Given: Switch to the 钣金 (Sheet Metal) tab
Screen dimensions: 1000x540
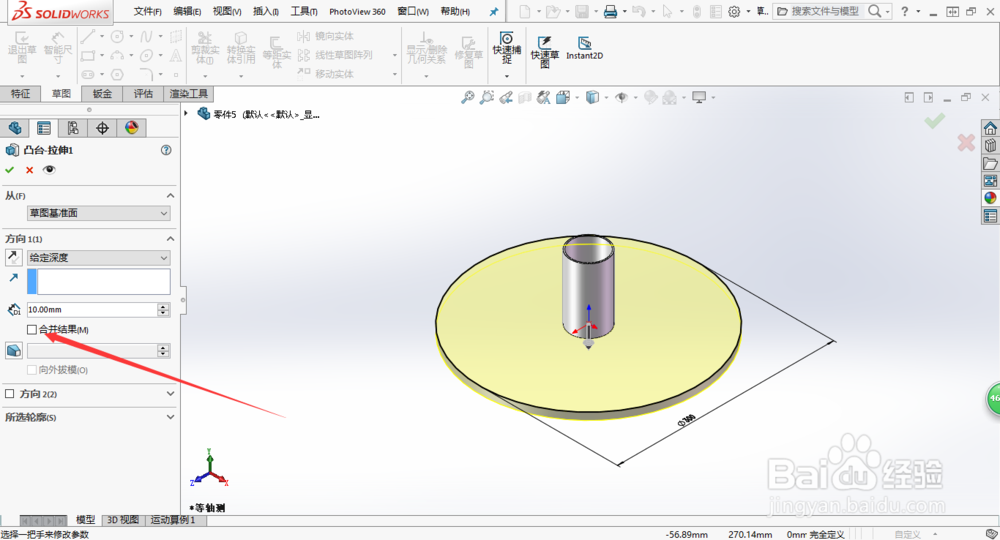Looking at the screenshot, I should tap(102, 94).
